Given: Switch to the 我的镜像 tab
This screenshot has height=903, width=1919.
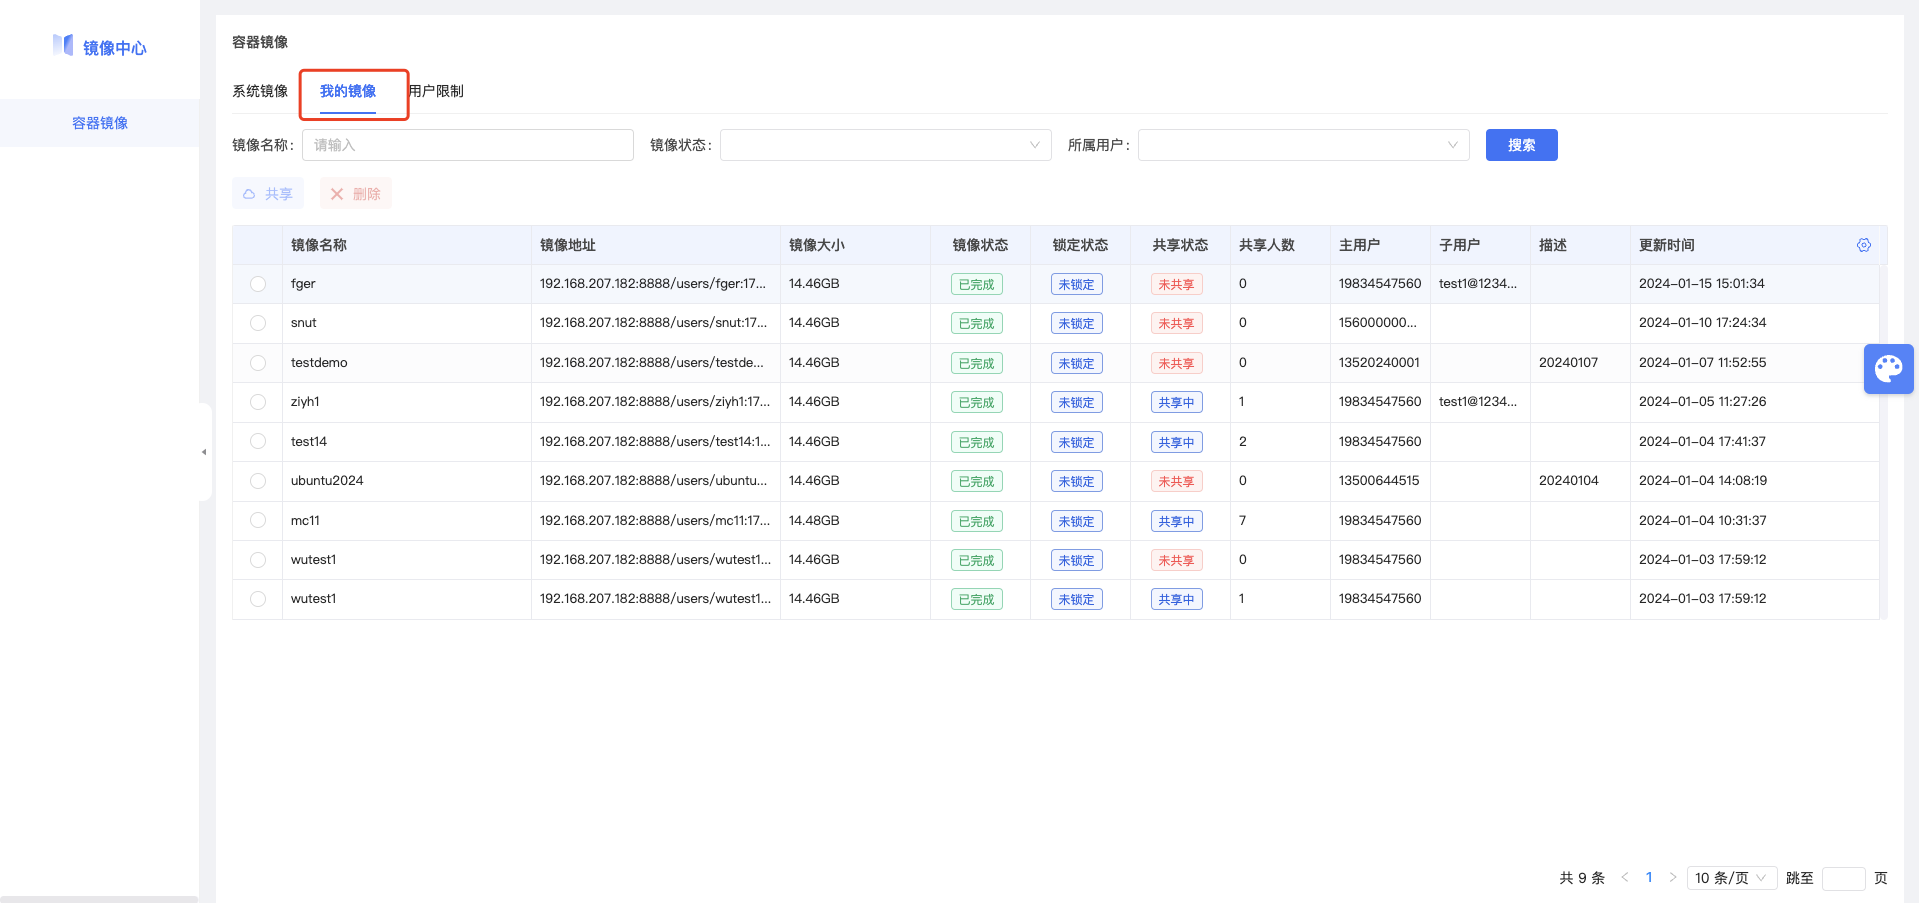Looking at the screenshot, I should 348,91.
